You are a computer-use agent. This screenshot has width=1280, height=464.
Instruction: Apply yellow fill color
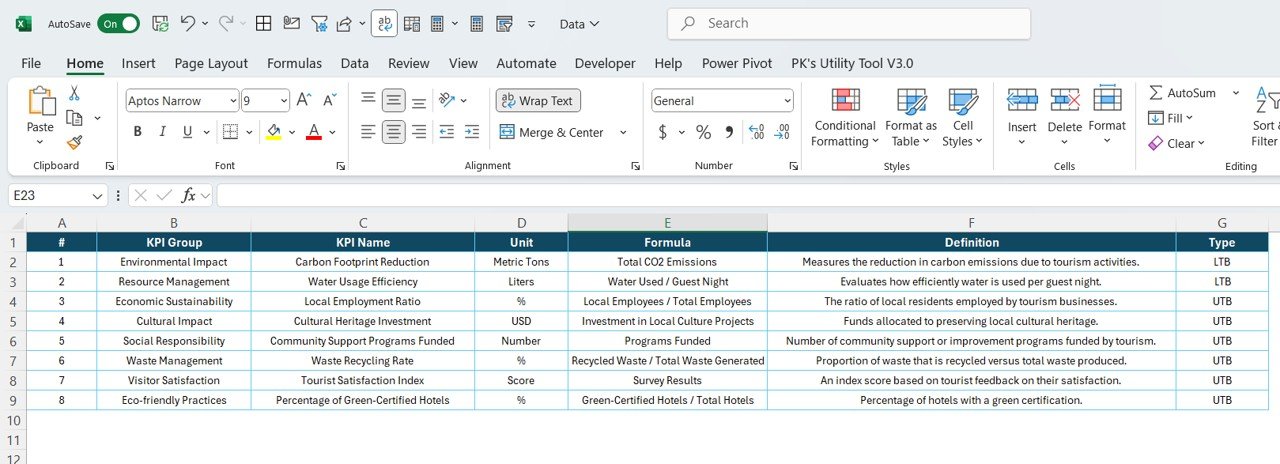274,132
